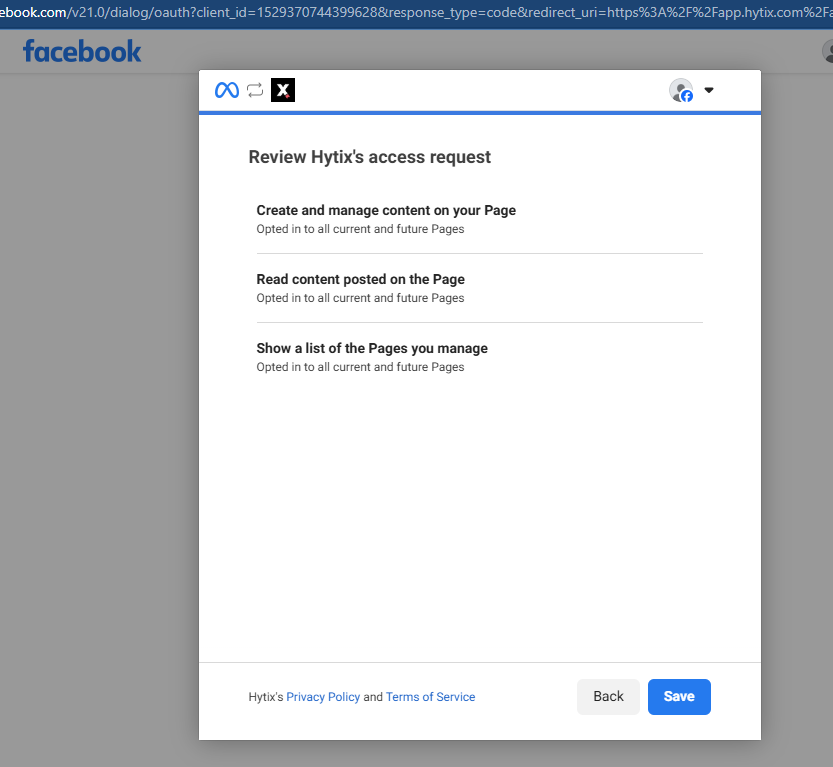Click the sync arrows icon between logos
Viewport: 833px width, 767px height.
[255, 90]
